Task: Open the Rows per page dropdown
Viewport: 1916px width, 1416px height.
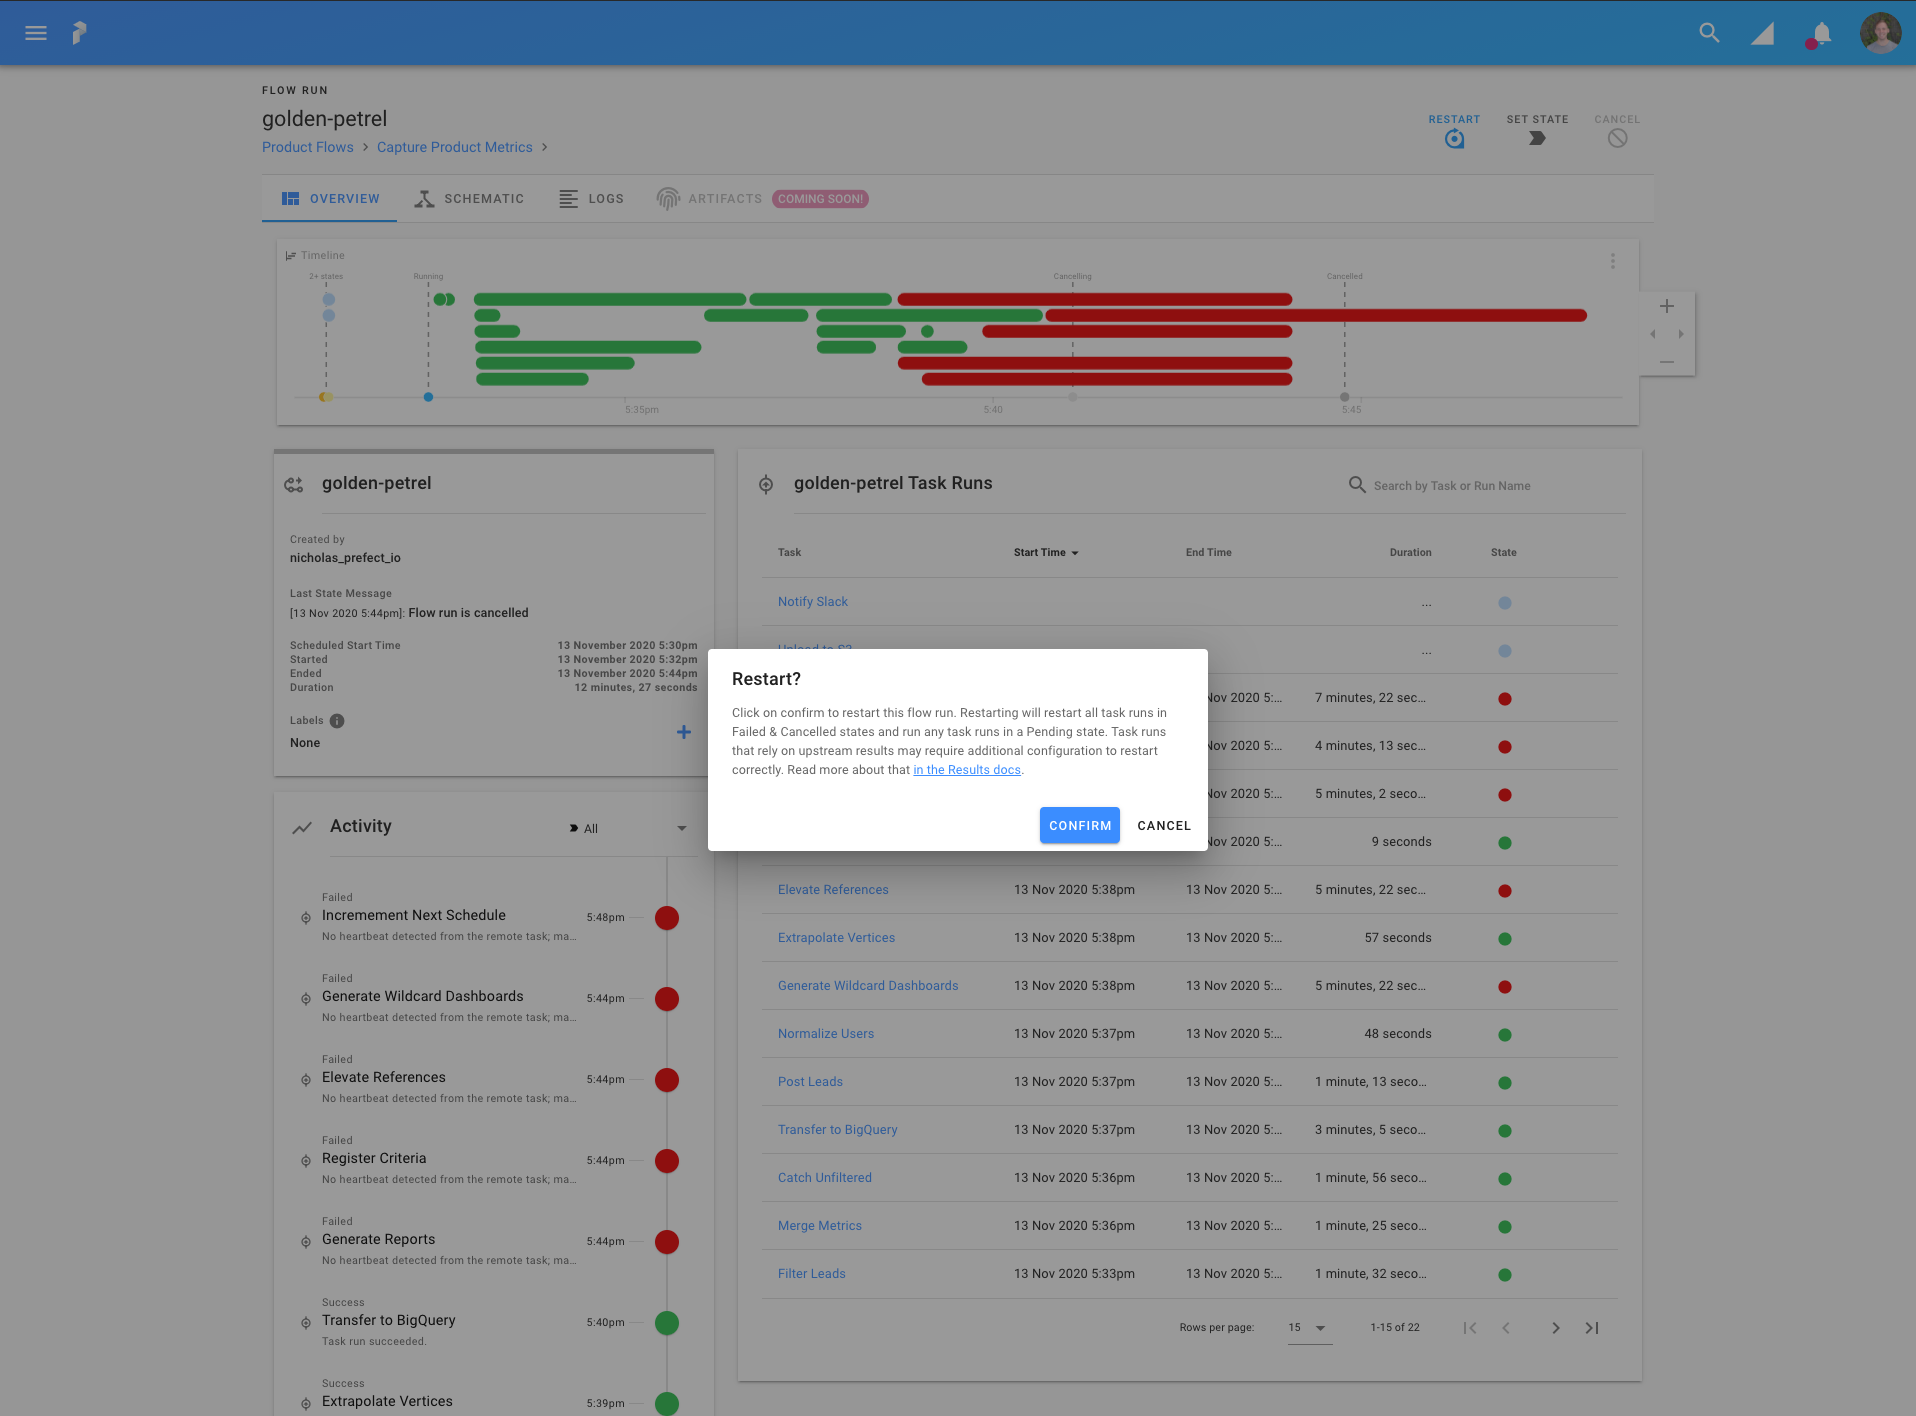Action: click(1310, 1328)
